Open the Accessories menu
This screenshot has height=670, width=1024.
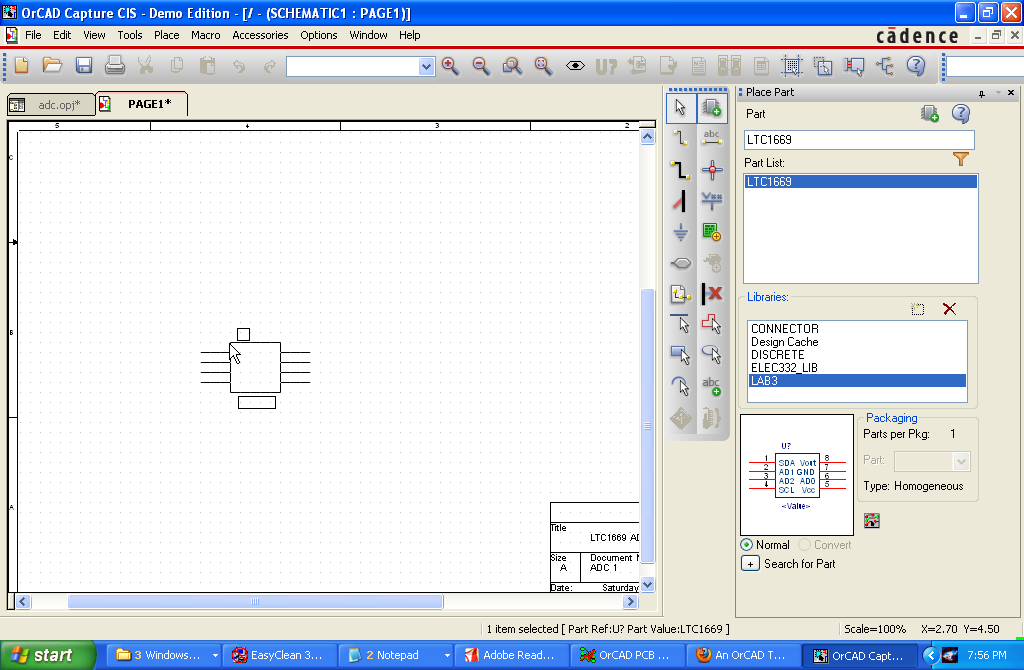pyautogui.click(x=260, y=35)
